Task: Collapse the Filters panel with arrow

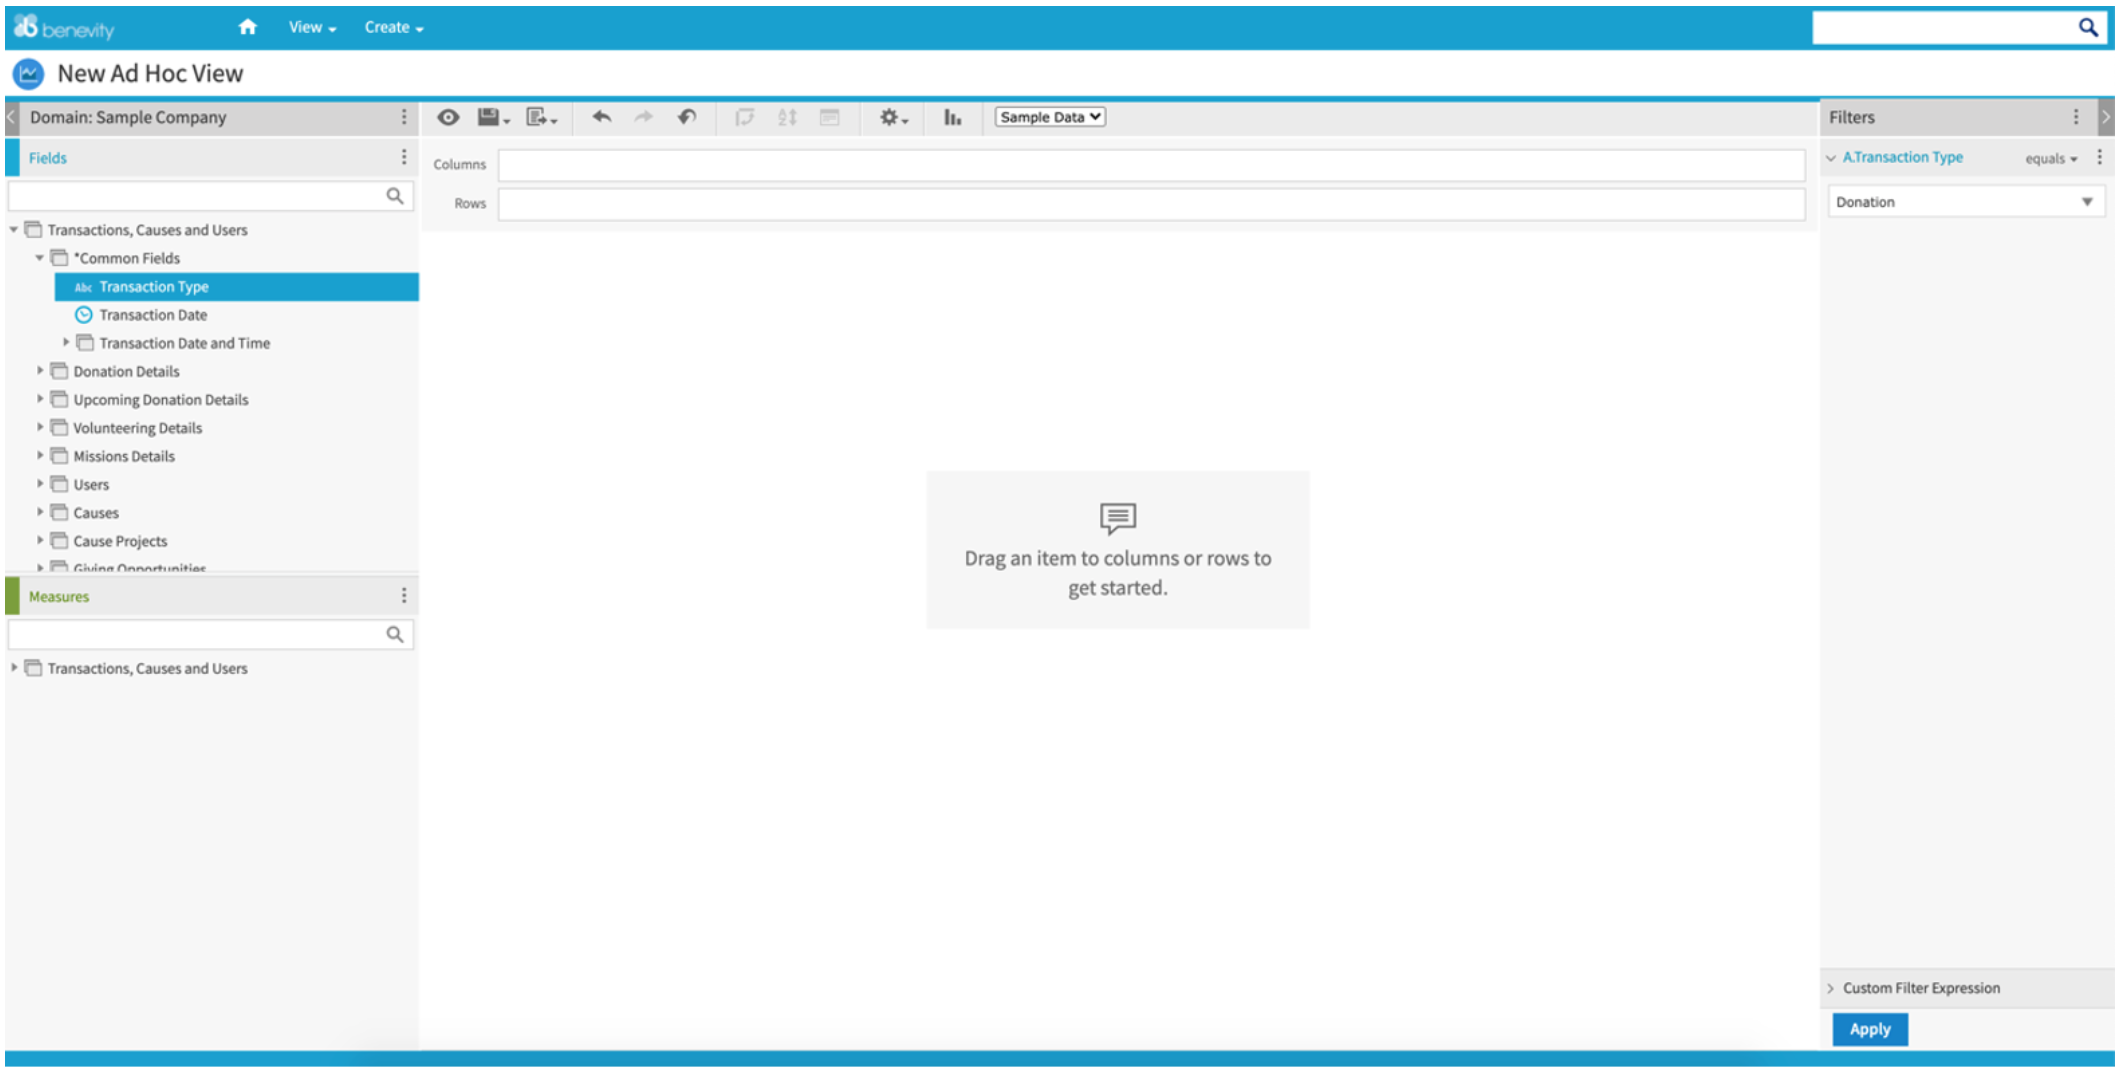Action: [x=2106, y=117]
